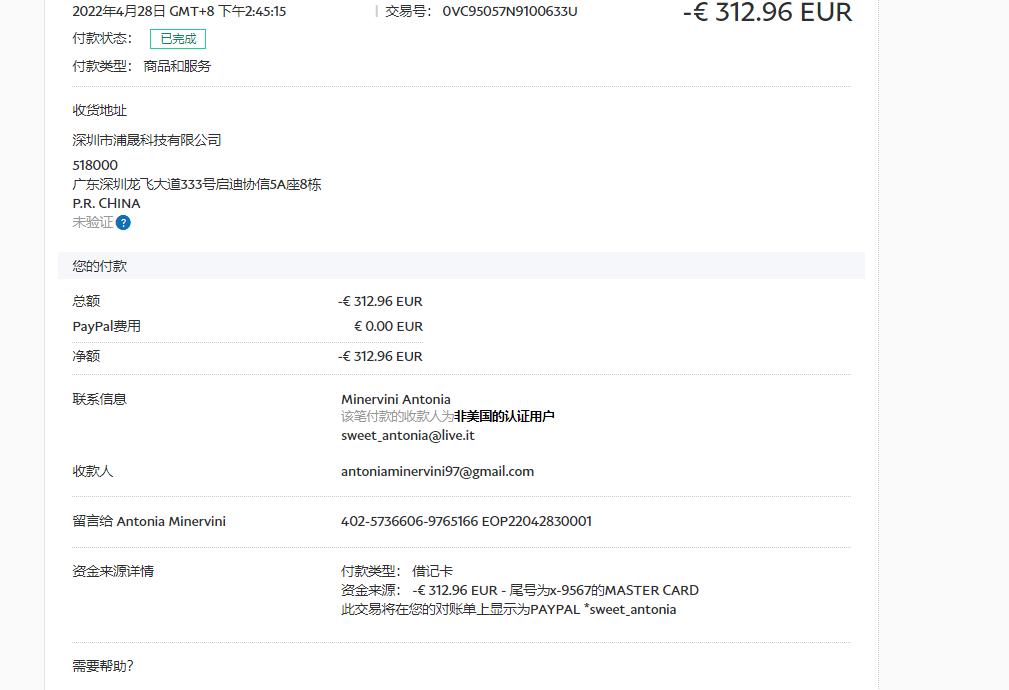The height and width of the screenshot is (690, 1009).
Task: Click the 净额 amount -€ 312.96 EUR
Action: [x=380, y=356]
